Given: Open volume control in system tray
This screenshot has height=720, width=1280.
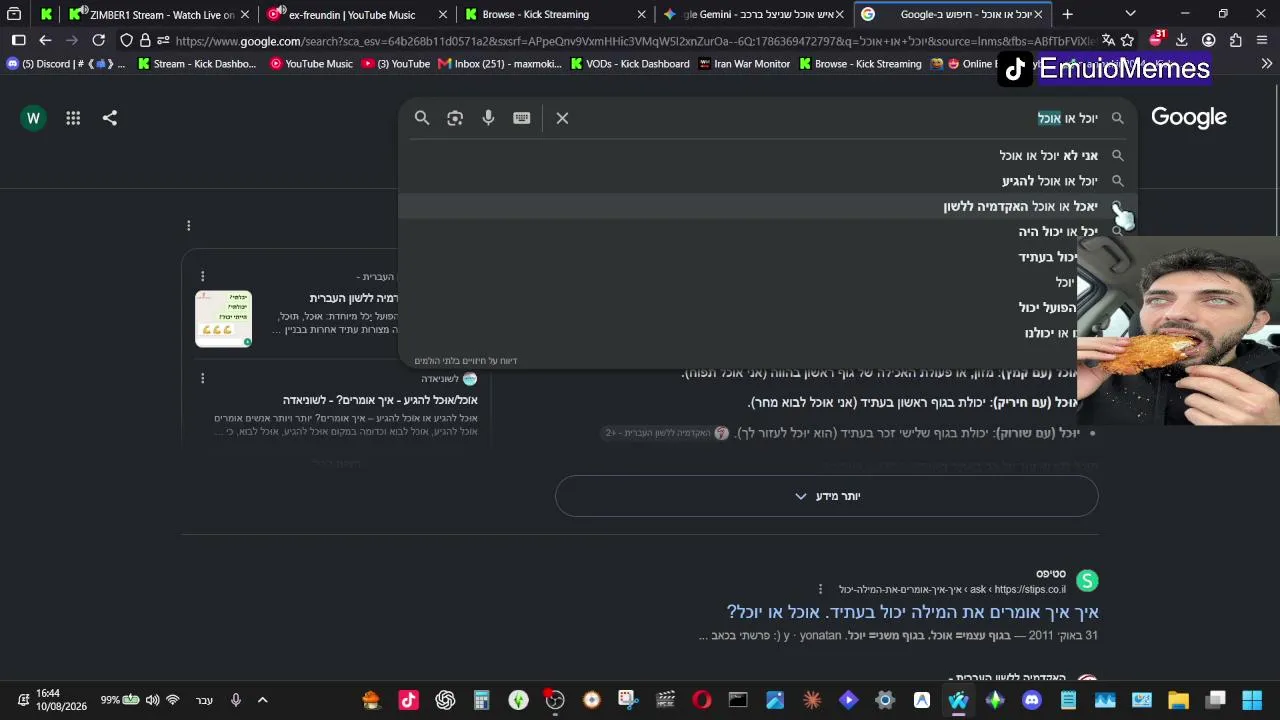Looking at the screenshot, I should click(152, 700).
